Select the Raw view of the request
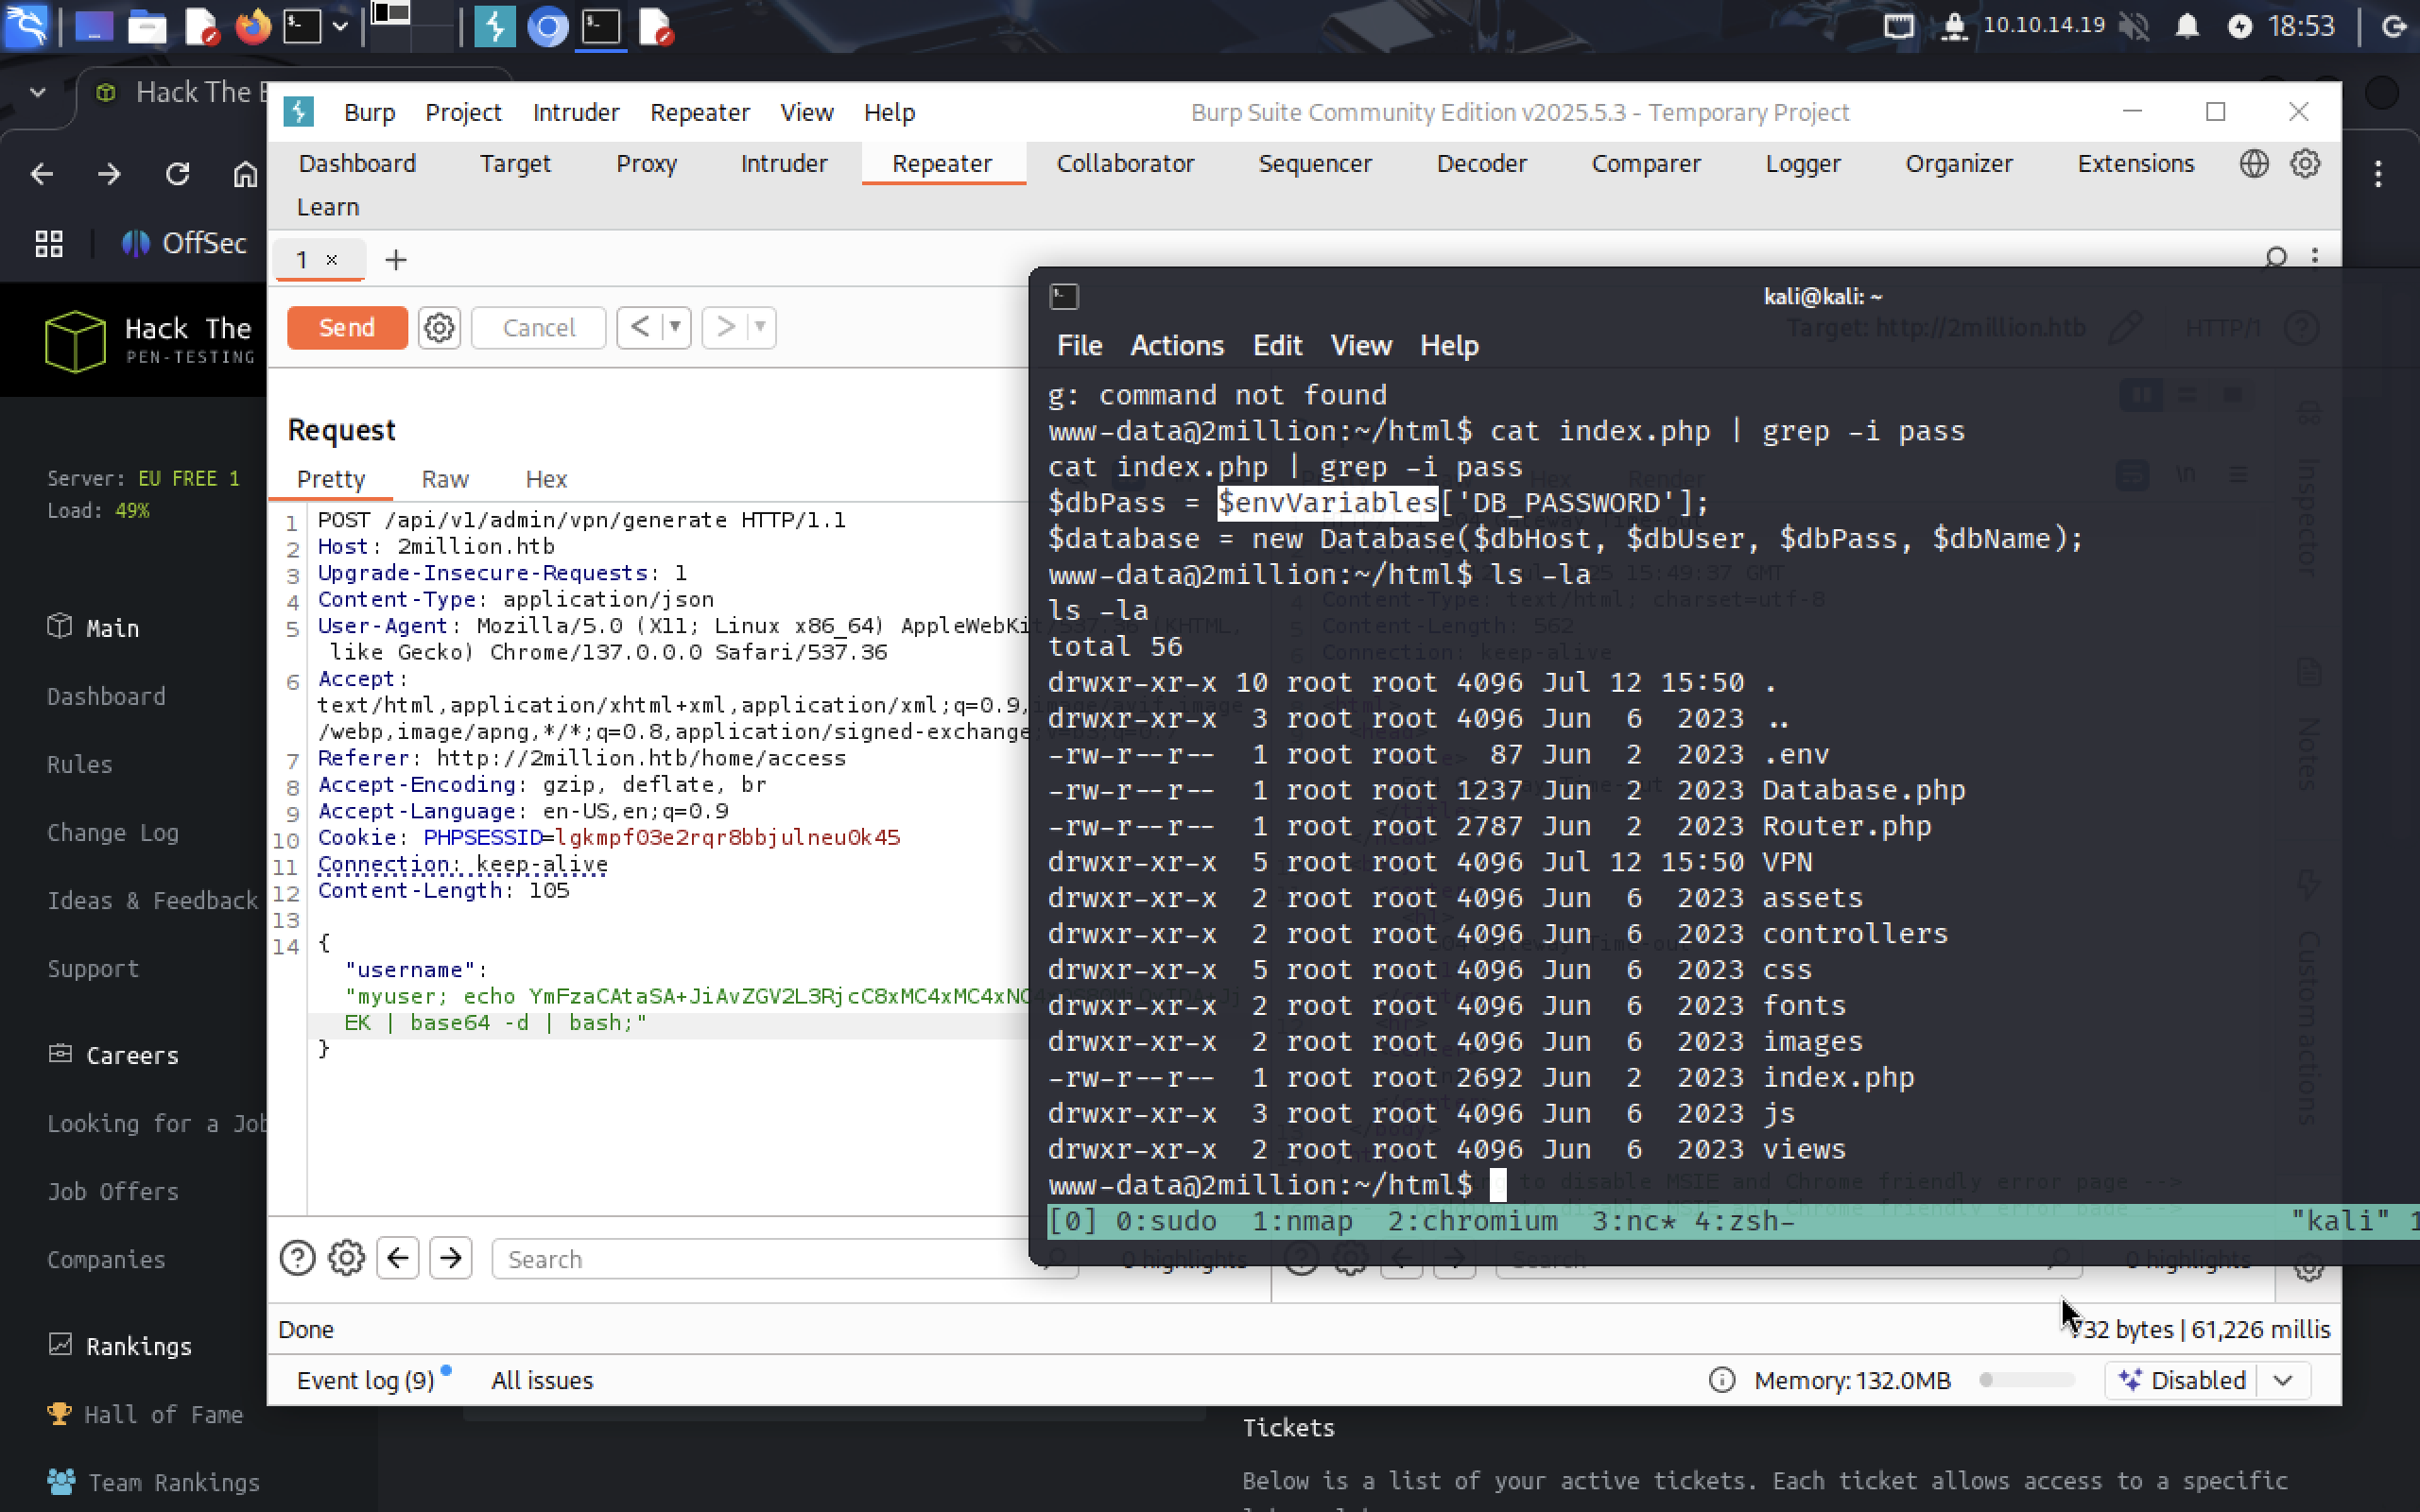The image size is (2420, 1512). (445, 479)
